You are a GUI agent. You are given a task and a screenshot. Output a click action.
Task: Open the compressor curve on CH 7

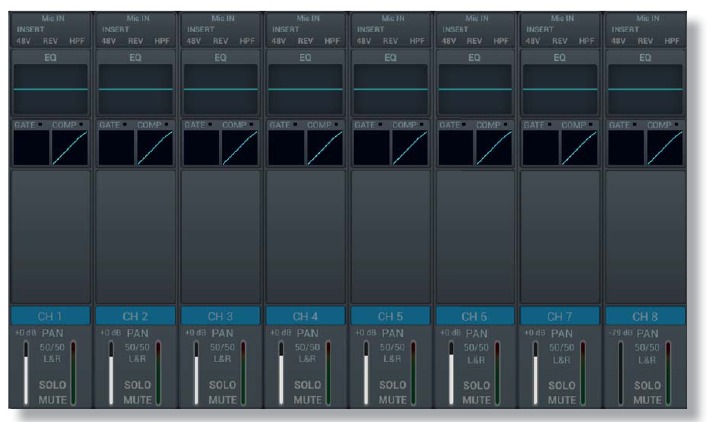point(579,148)
